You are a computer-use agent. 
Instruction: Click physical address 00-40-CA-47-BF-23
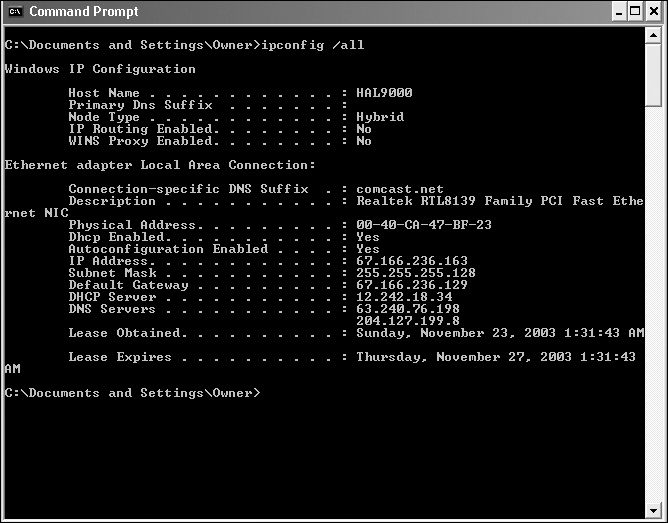pyautogui.click(x=424, y=225)
